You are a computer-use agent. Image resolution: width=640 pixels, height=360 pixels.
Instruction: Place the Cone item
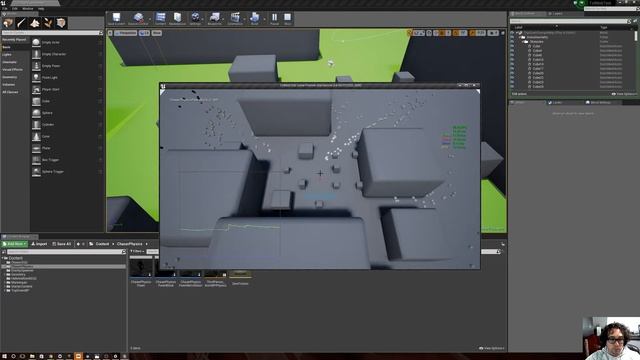(x=66, y=136)
